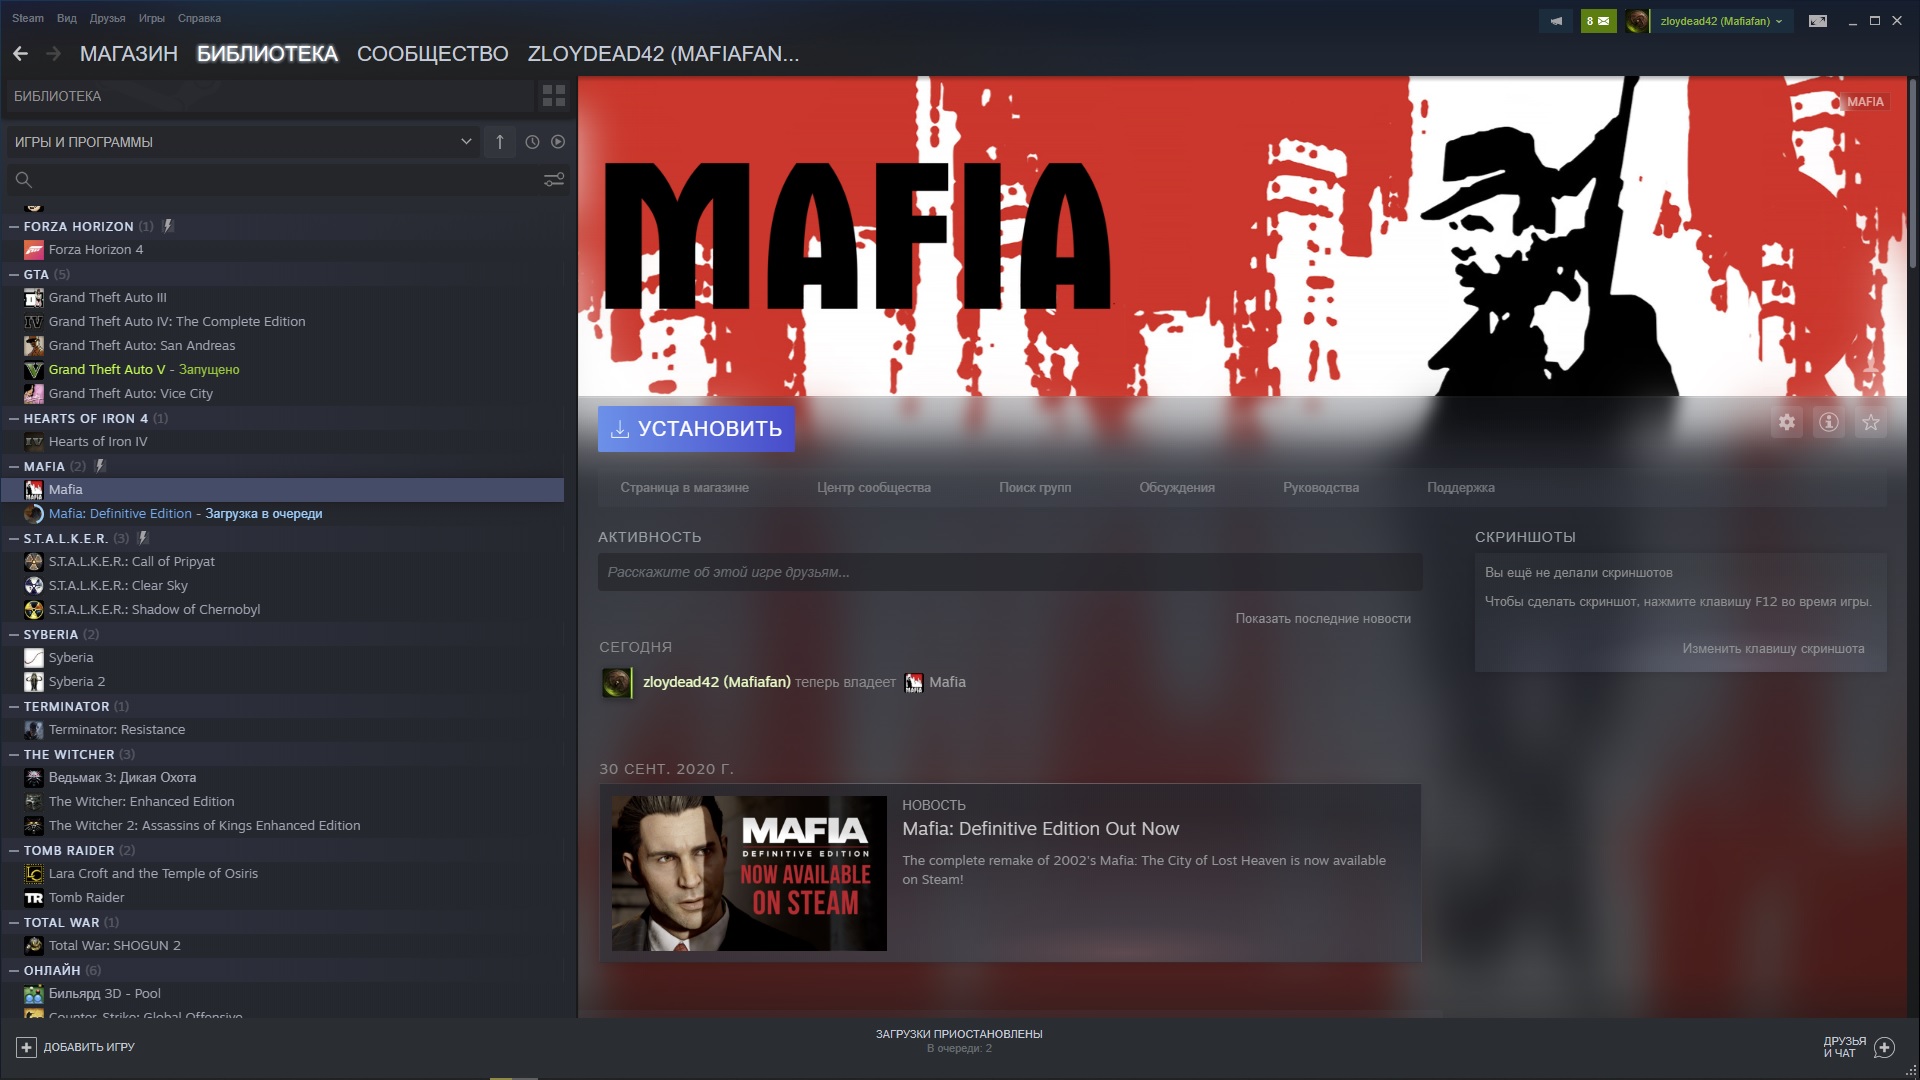Screen dimensions: 1920x1080
Task: Switch library to grid collections view
Action: (553, 96)
